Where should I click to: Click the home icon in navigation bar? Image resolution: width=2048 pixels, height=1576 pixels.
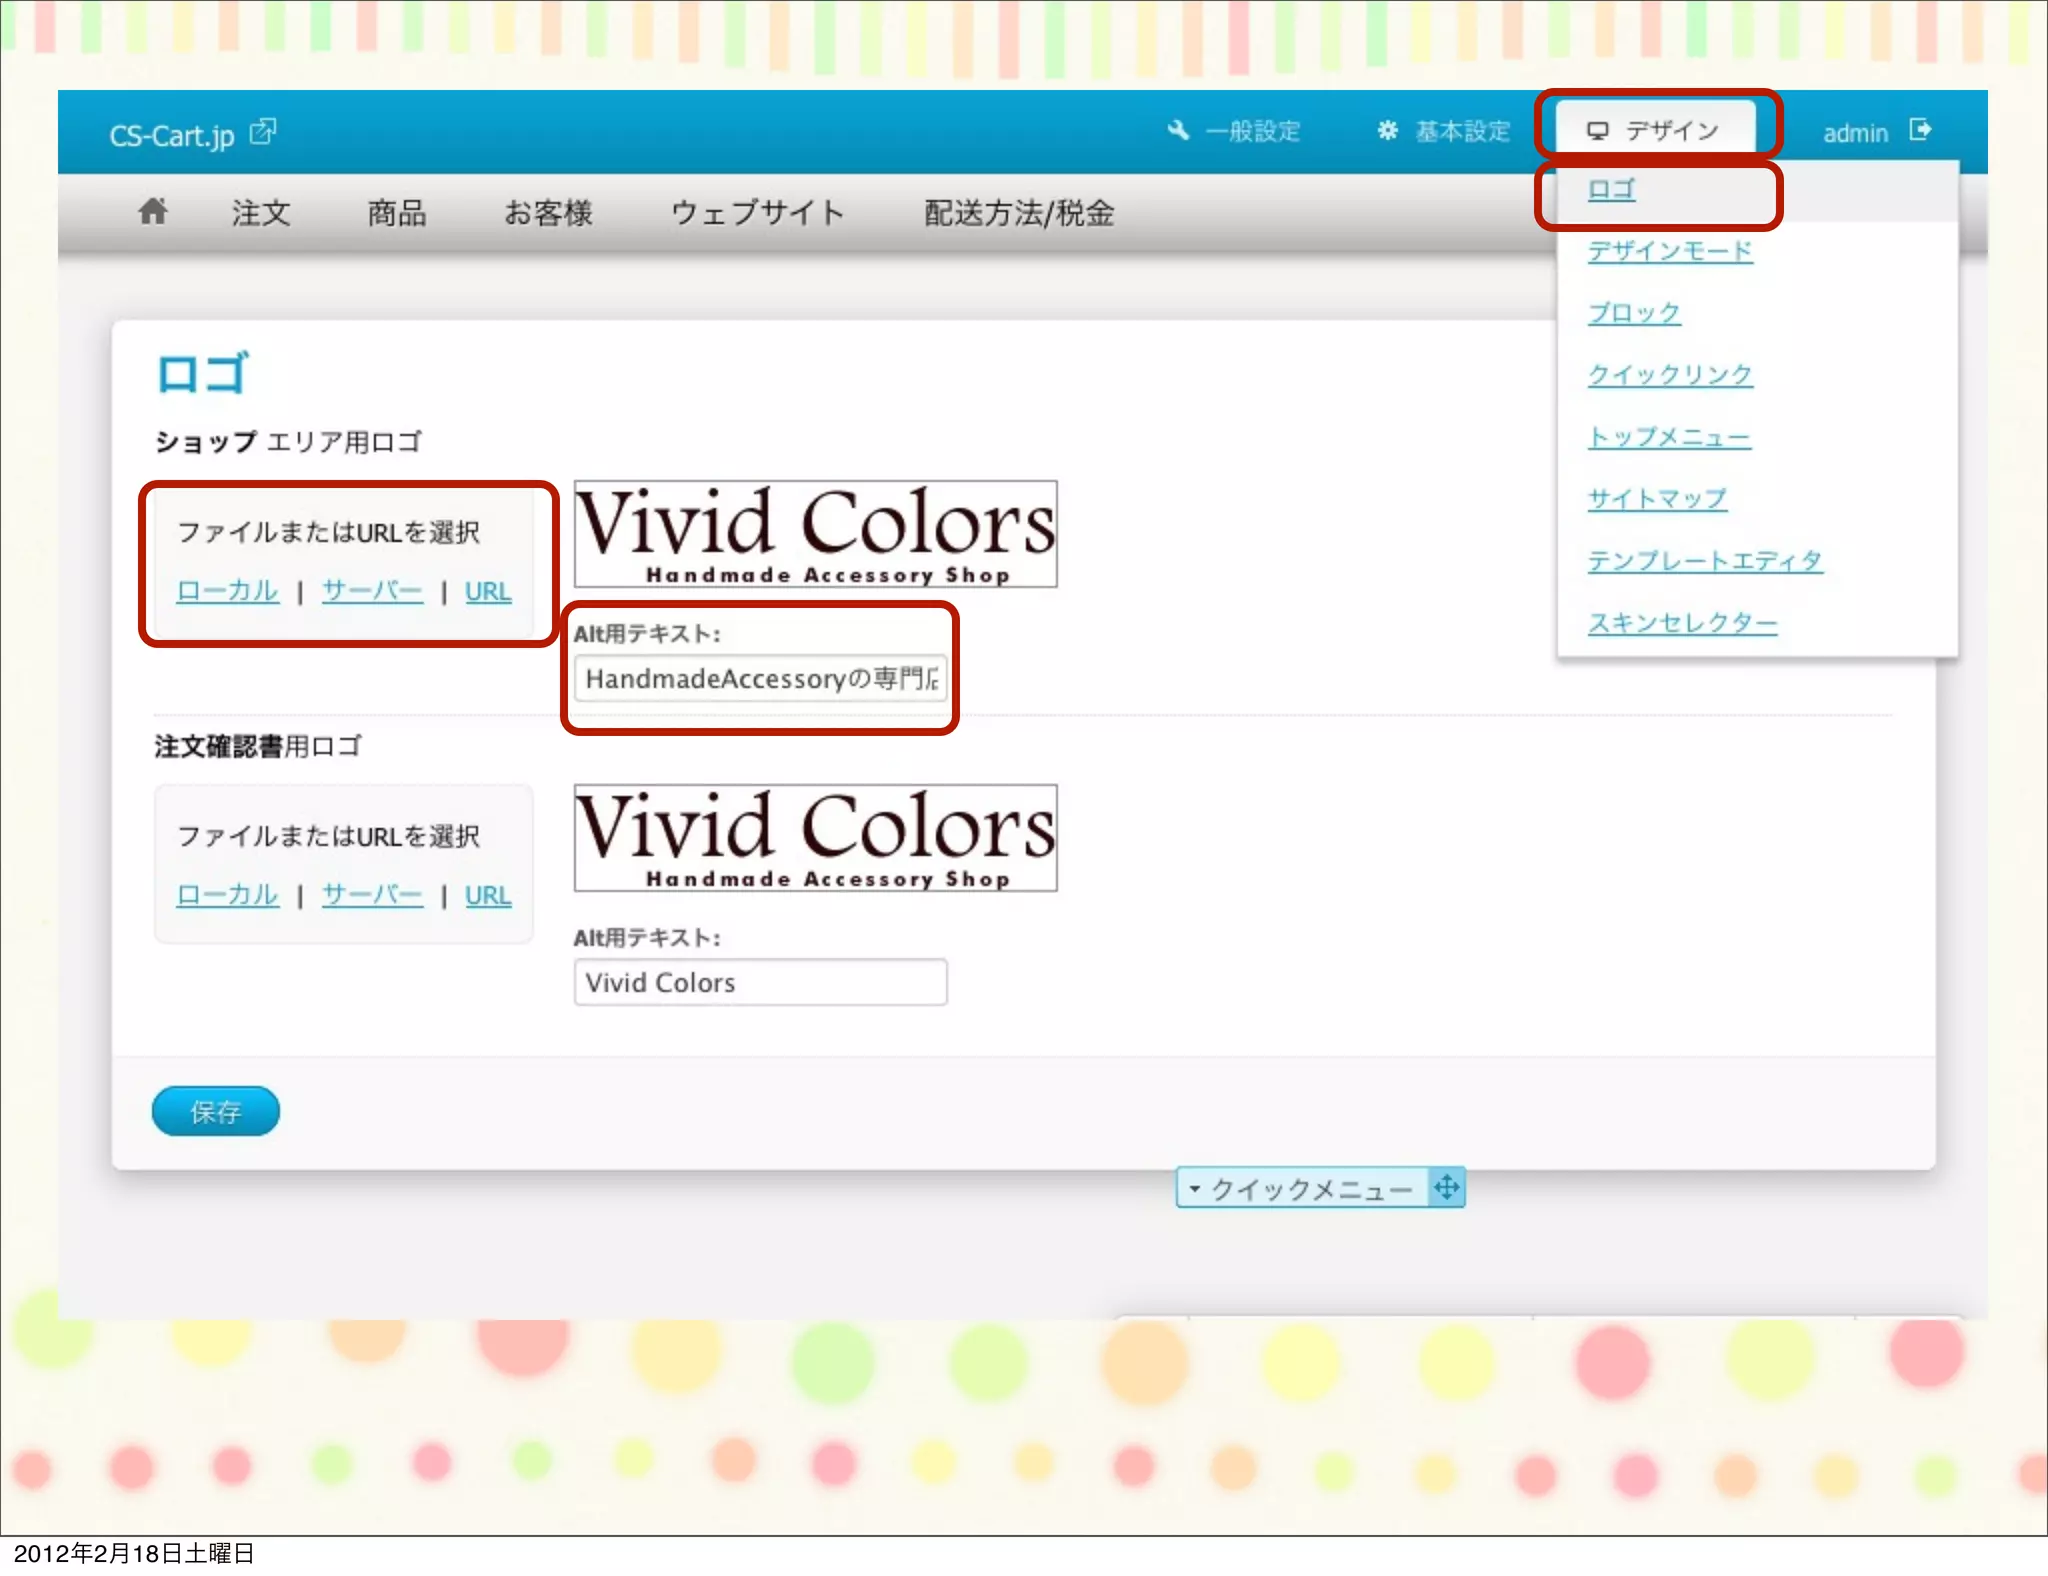[153, 211]
